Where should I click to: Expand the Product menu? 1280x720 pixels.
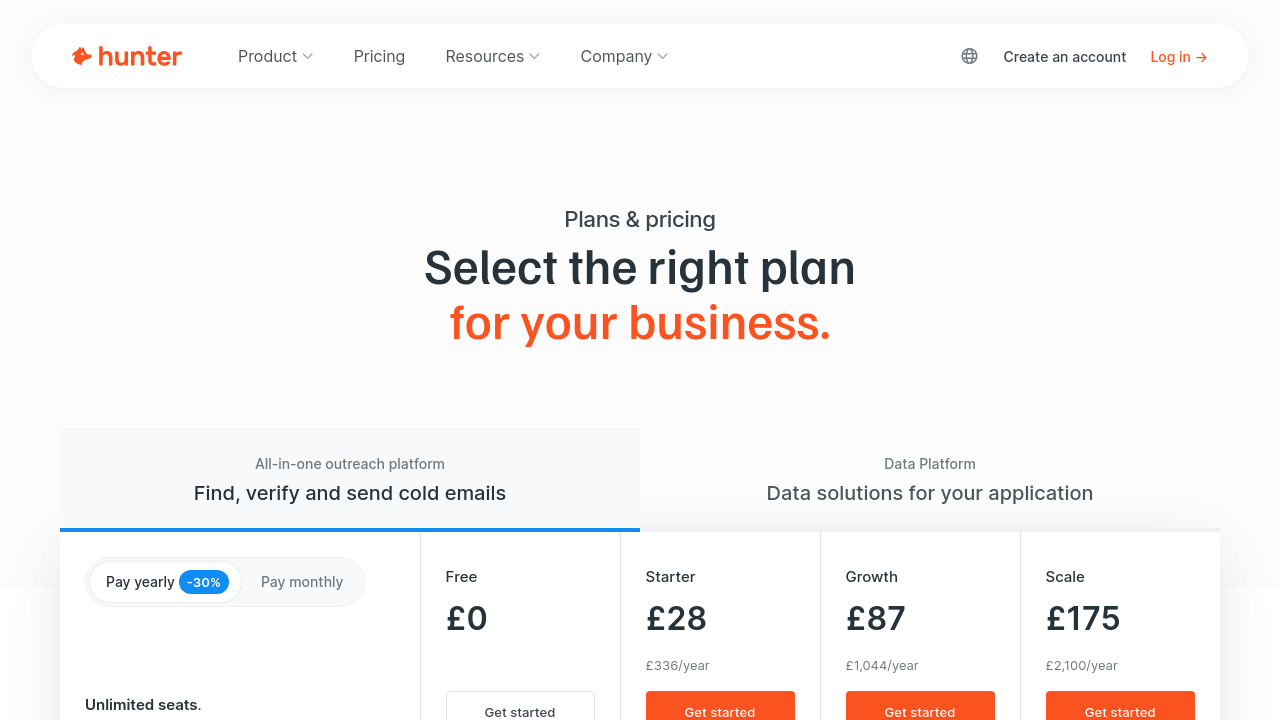(x=275, y=56)
